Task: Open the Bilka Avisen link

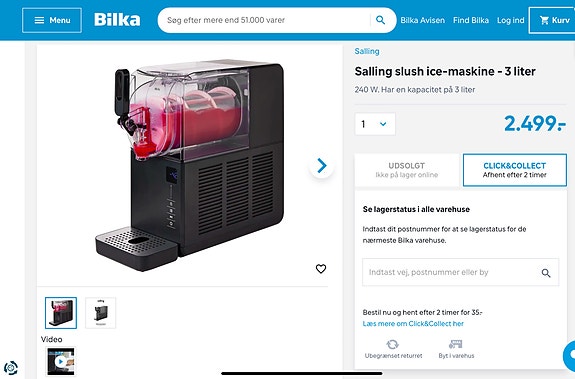Action: coord(422,20)
